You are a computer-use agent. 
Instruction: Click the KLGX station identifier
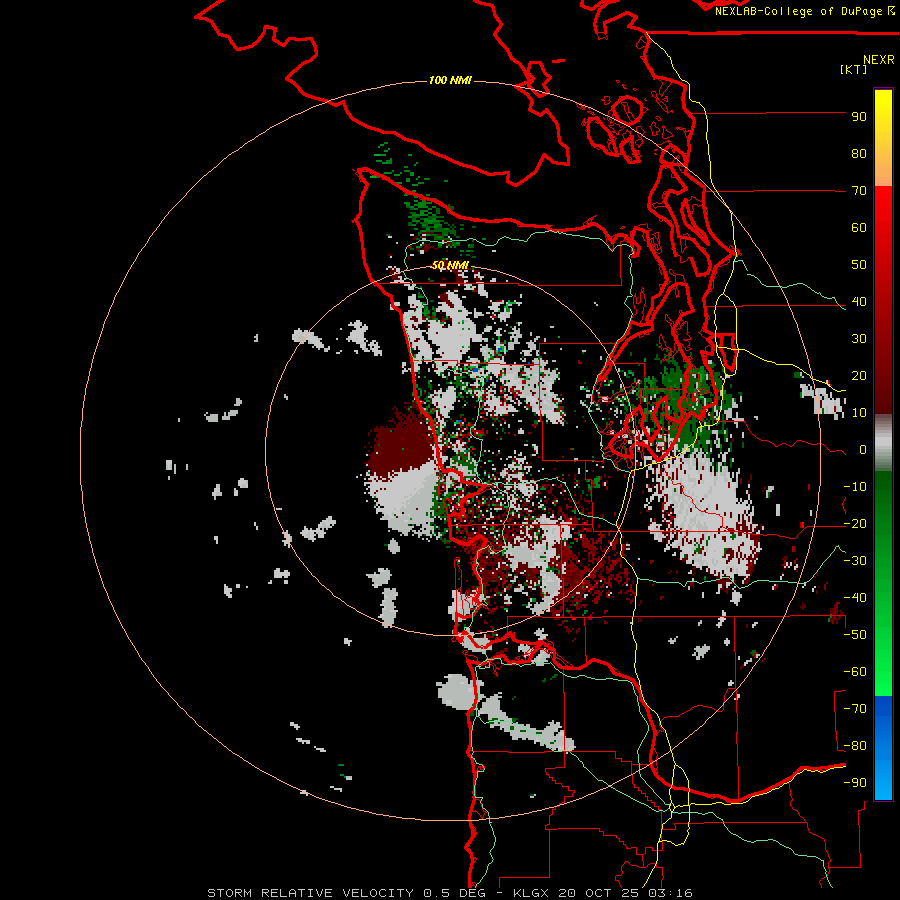[x=532, y=893]
